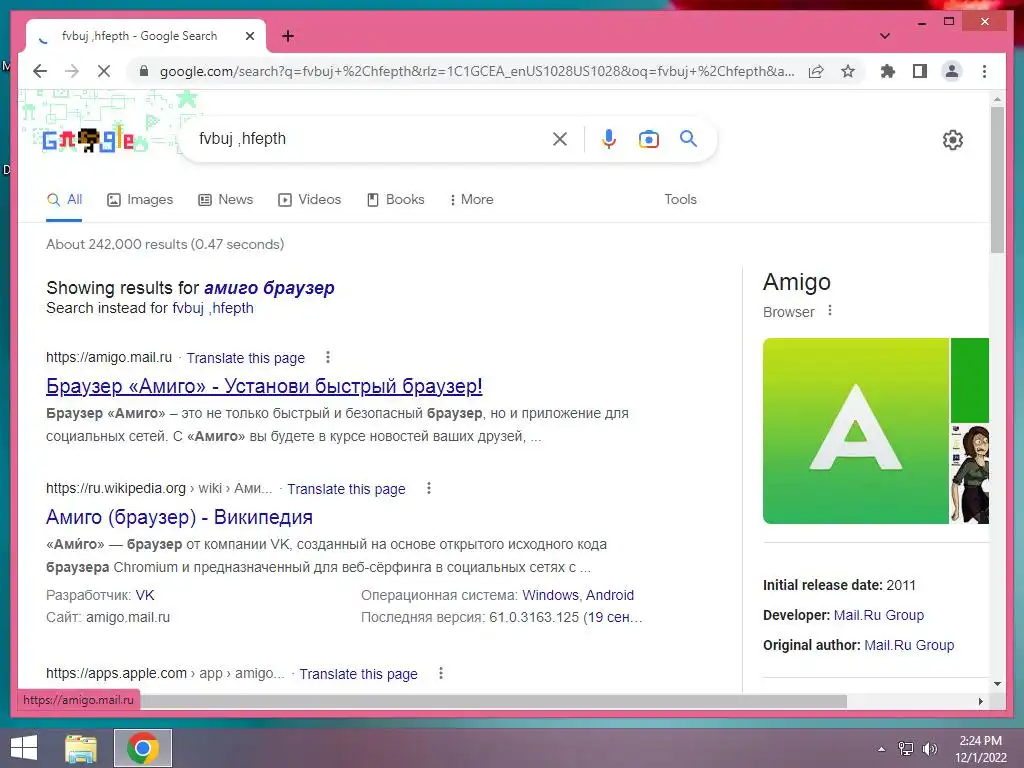Stop loading the page
Viewport: 1024px width, 768px height.
pos(104,71)
